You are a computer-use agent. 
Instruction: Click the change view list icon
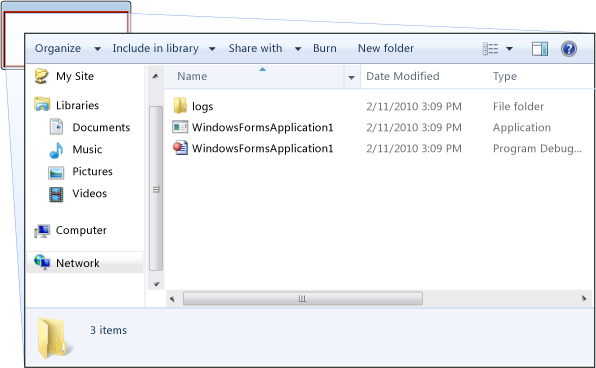[x=490, y=49]
